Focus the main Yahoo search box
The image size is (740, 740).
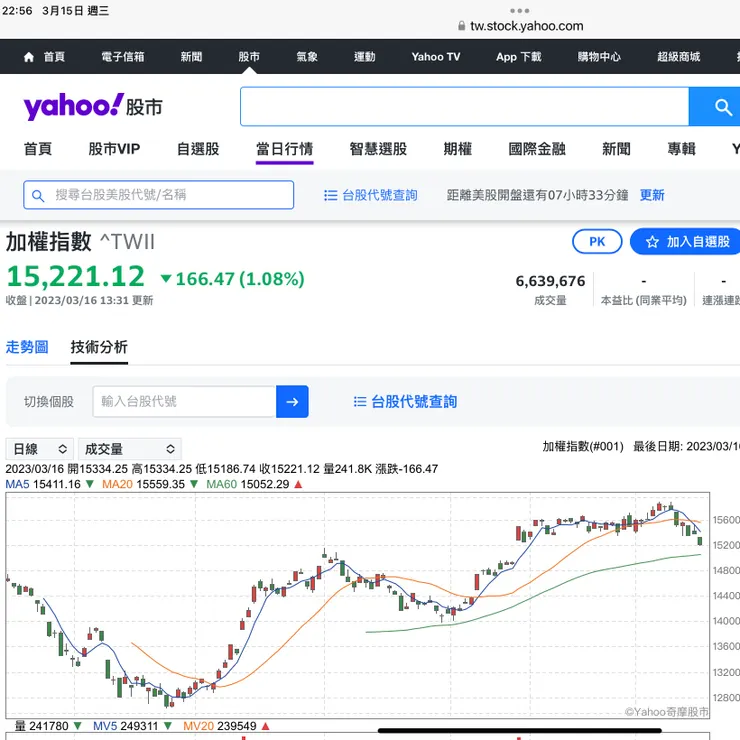[x=464, y=107]
